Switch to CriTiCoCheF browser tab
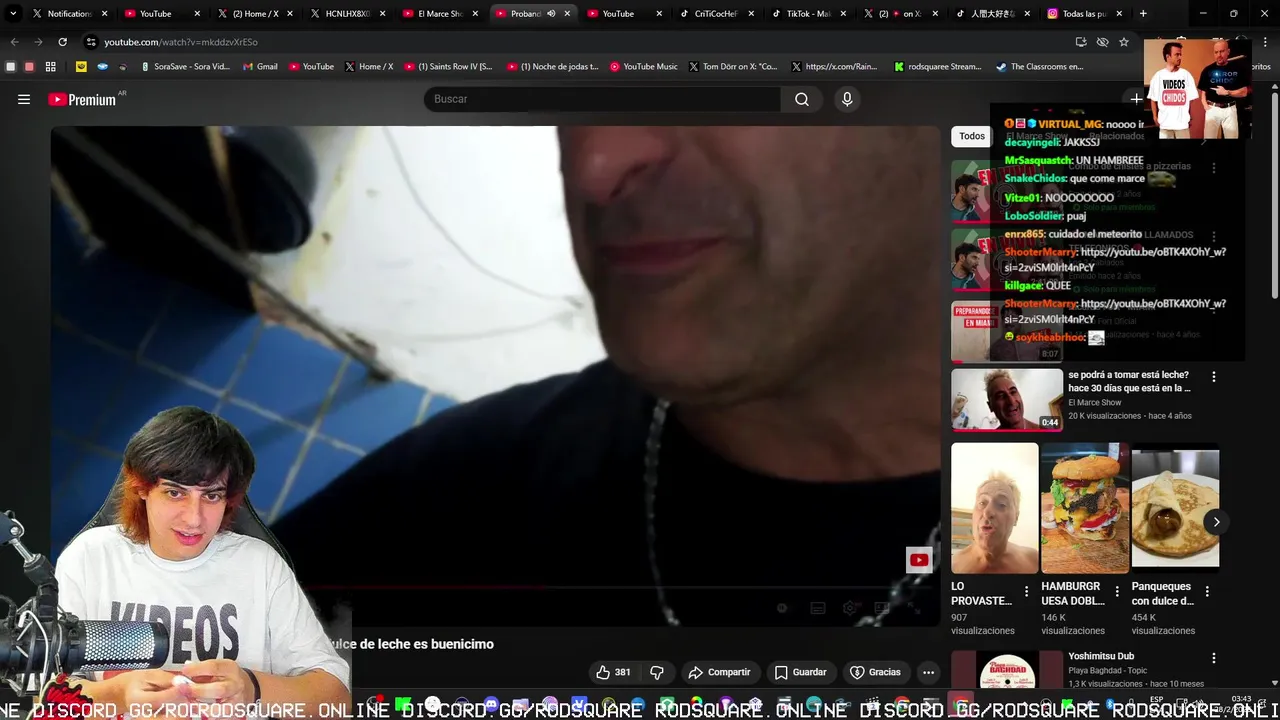1280x720 pixels. tap(716, 14)
